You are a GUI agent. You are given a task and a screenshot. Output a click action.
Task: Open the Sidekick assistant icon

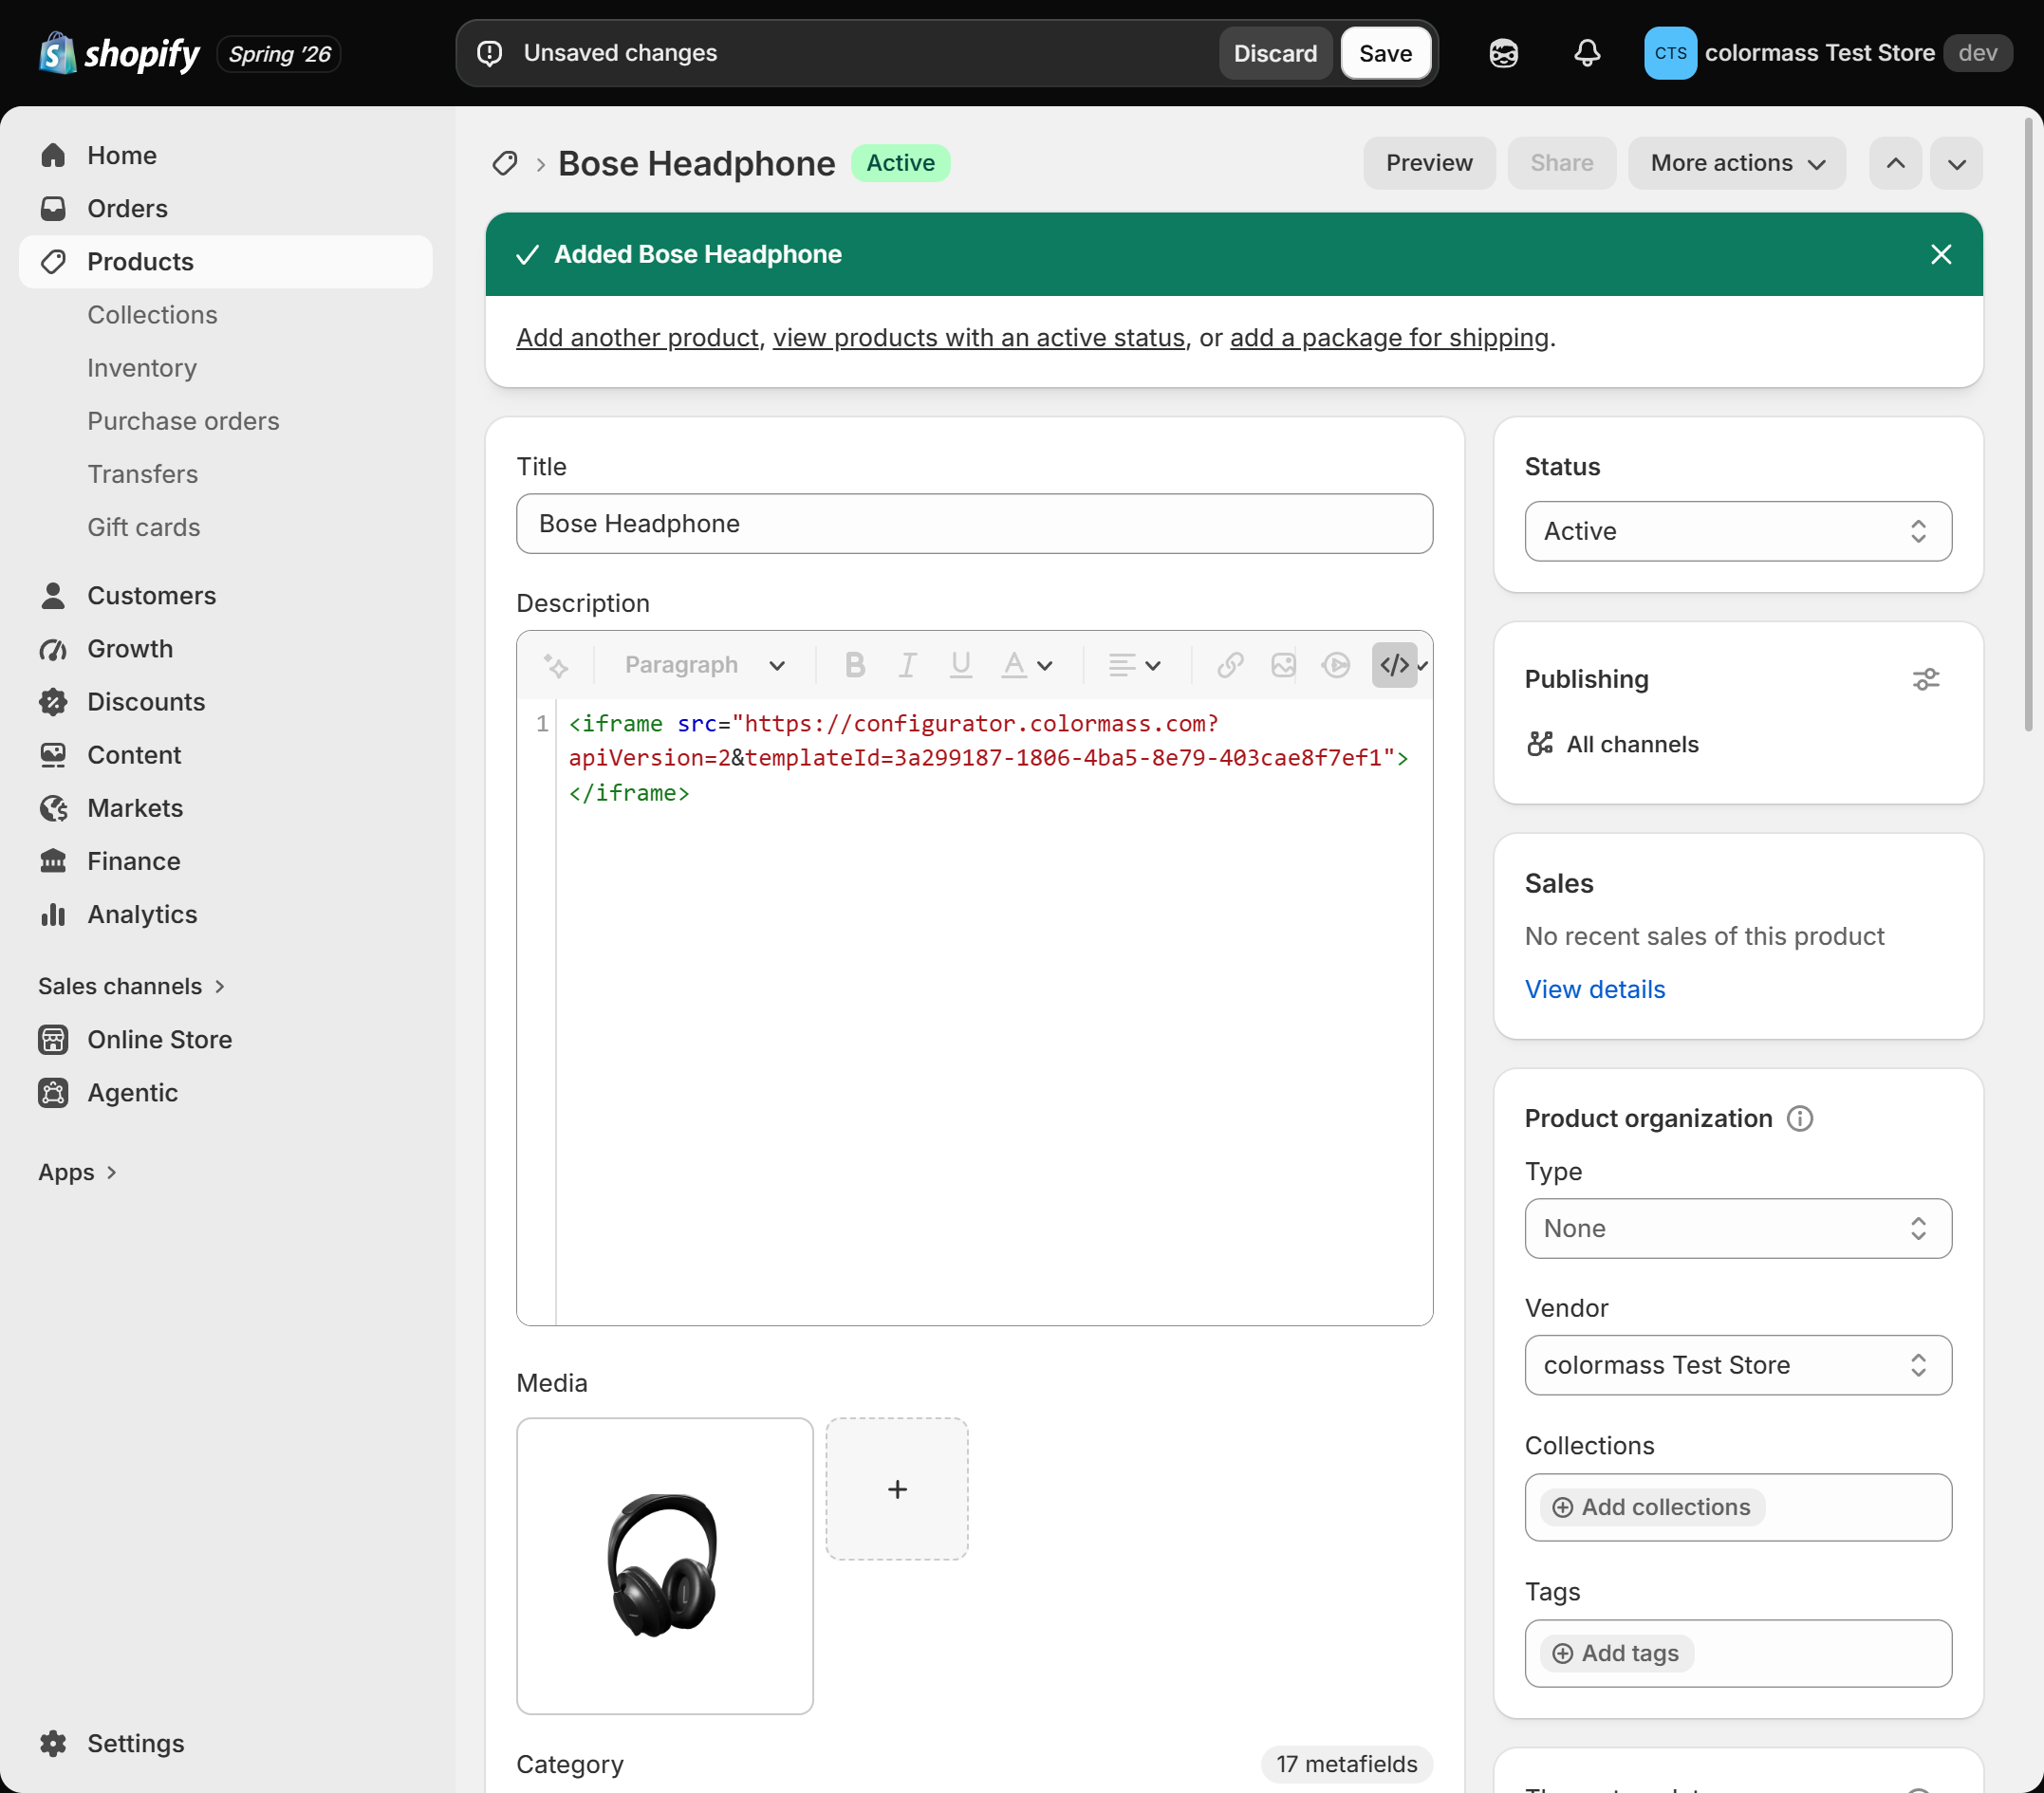click(x=1503, y=53)
